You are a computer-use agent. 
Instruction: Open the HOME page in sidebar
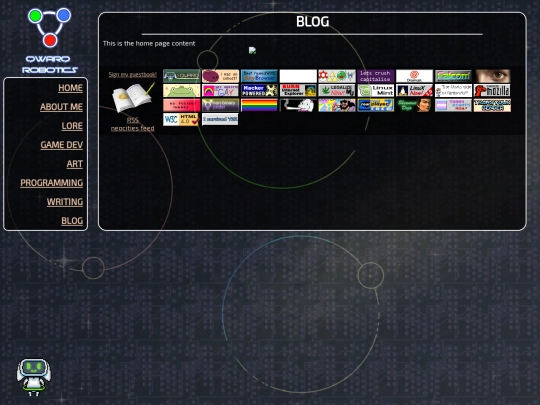coord(70,88)
